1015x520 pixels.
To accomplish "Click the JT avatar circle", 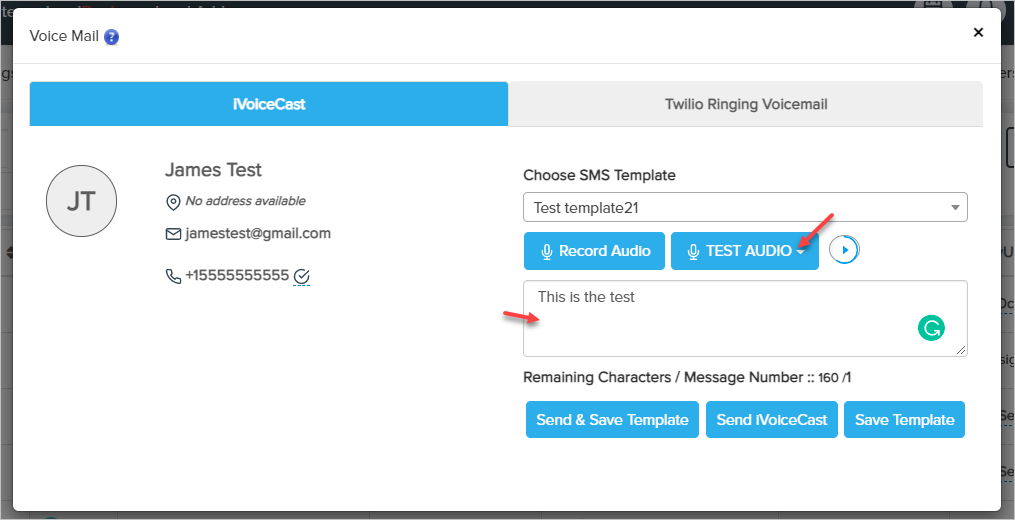I will [x=81, y=201].
